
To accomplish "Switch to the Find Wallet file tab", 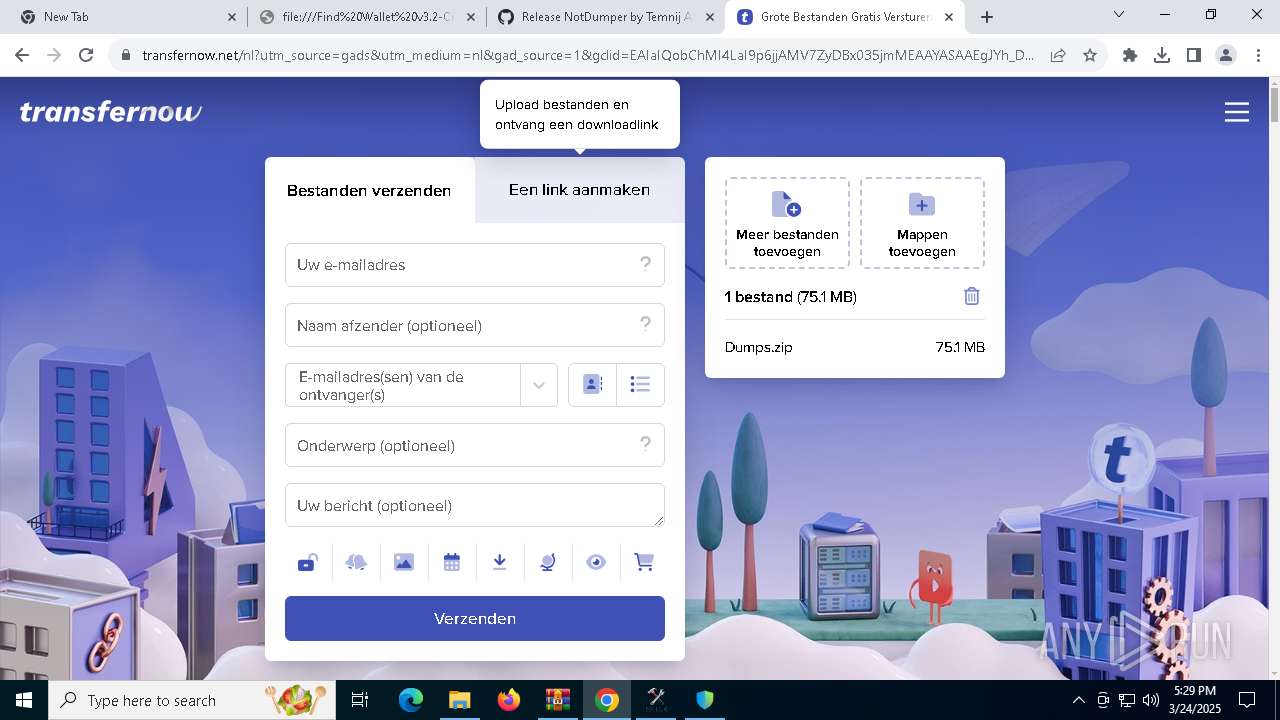I will (366, 17).
